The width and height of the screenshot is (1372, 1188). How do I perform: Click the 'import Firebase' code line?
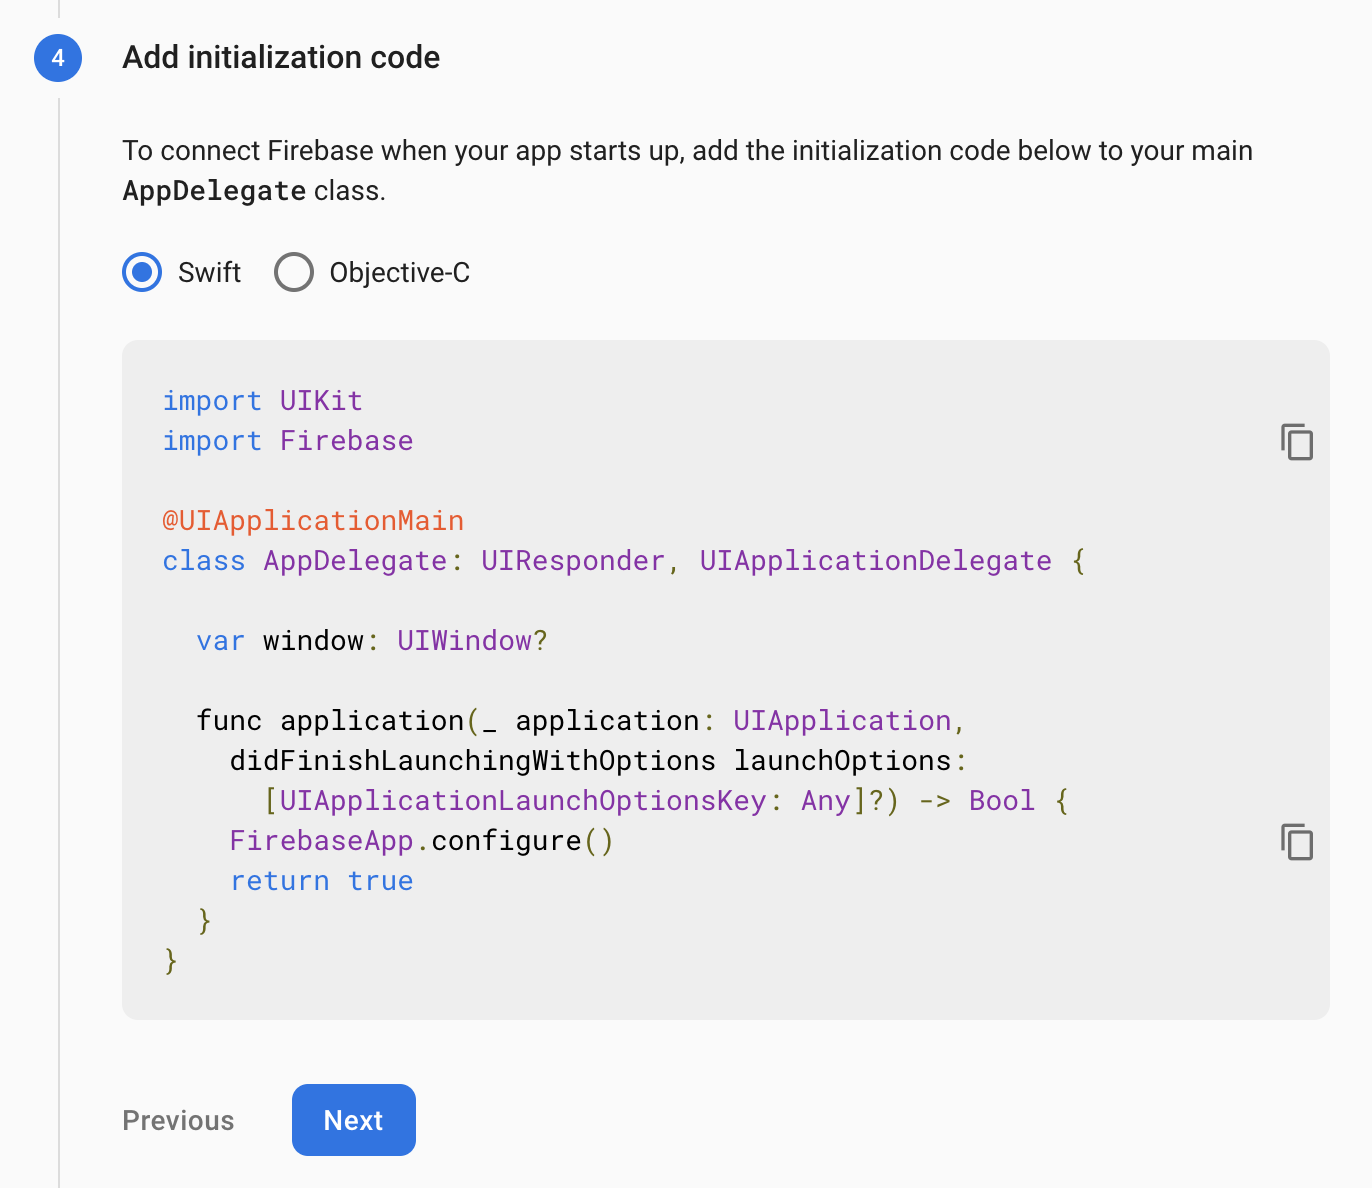click(288, 441)
